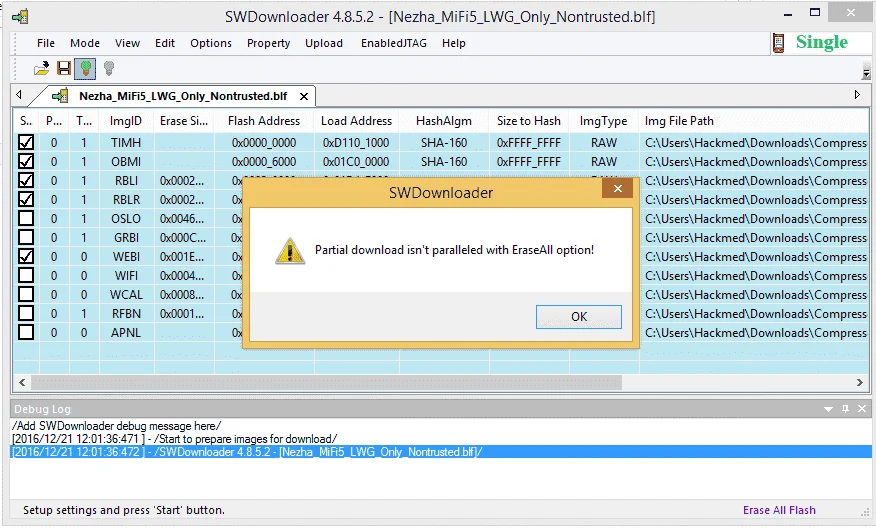Click the warning icon in the dialog
876x528 pixels.
(290, 251)
